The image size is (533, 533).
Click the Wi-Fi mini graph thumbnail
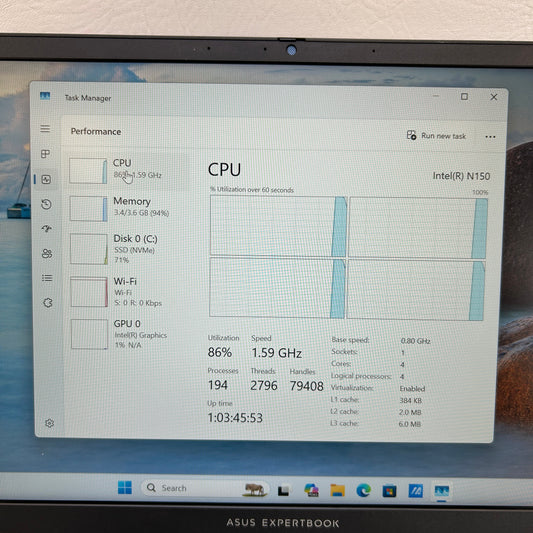pyautogui.click(x=89, y=292)
